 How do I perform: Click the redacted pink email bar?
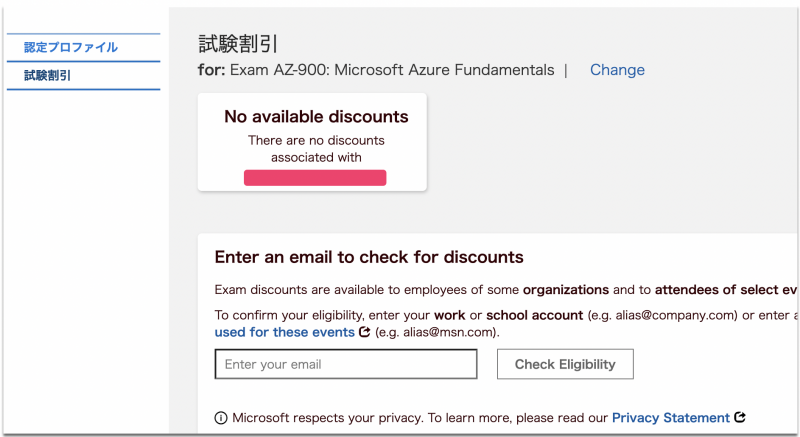click(315, 178)
